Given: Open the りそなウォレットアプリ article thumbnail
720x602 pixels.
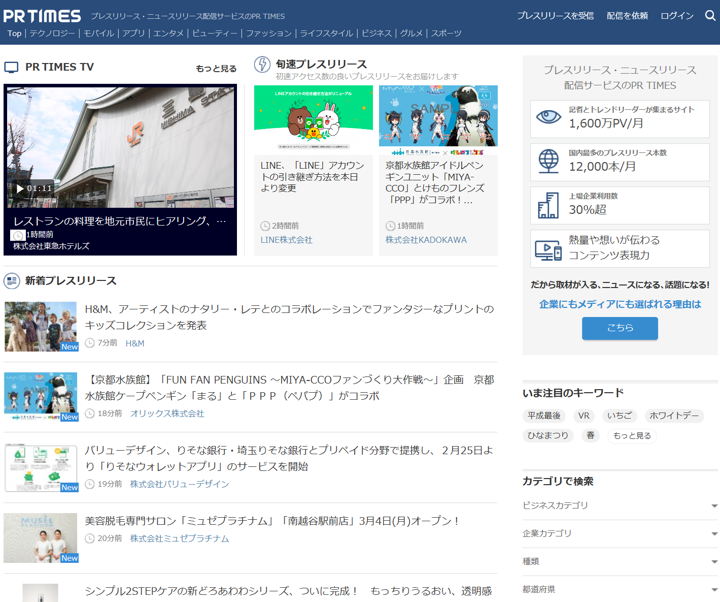Looking at the screenshot, I should point(41,467).
